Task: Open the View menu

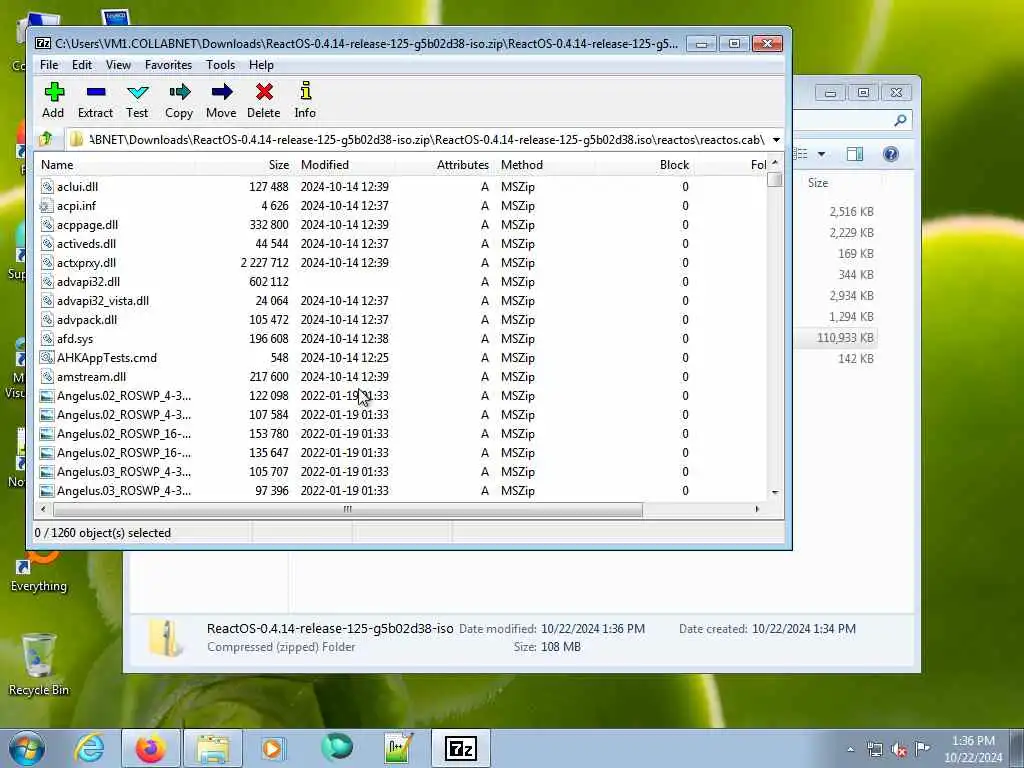Action: [118, 65]
